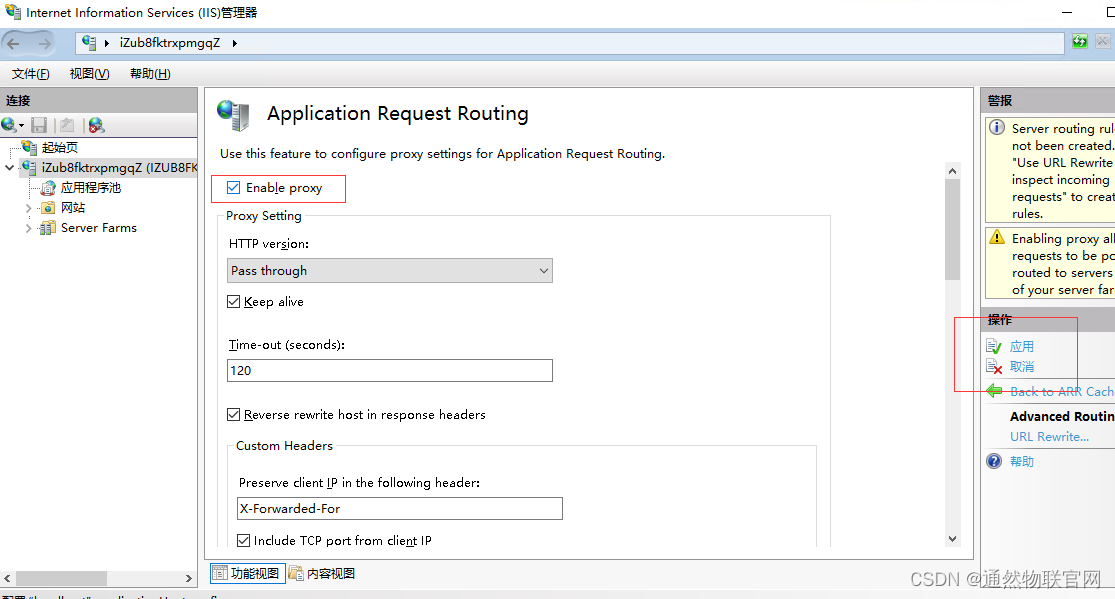The image size is (1115, 599).
Task: Click the Application Pools icon in tree
Action: click(x=48, y=188)
